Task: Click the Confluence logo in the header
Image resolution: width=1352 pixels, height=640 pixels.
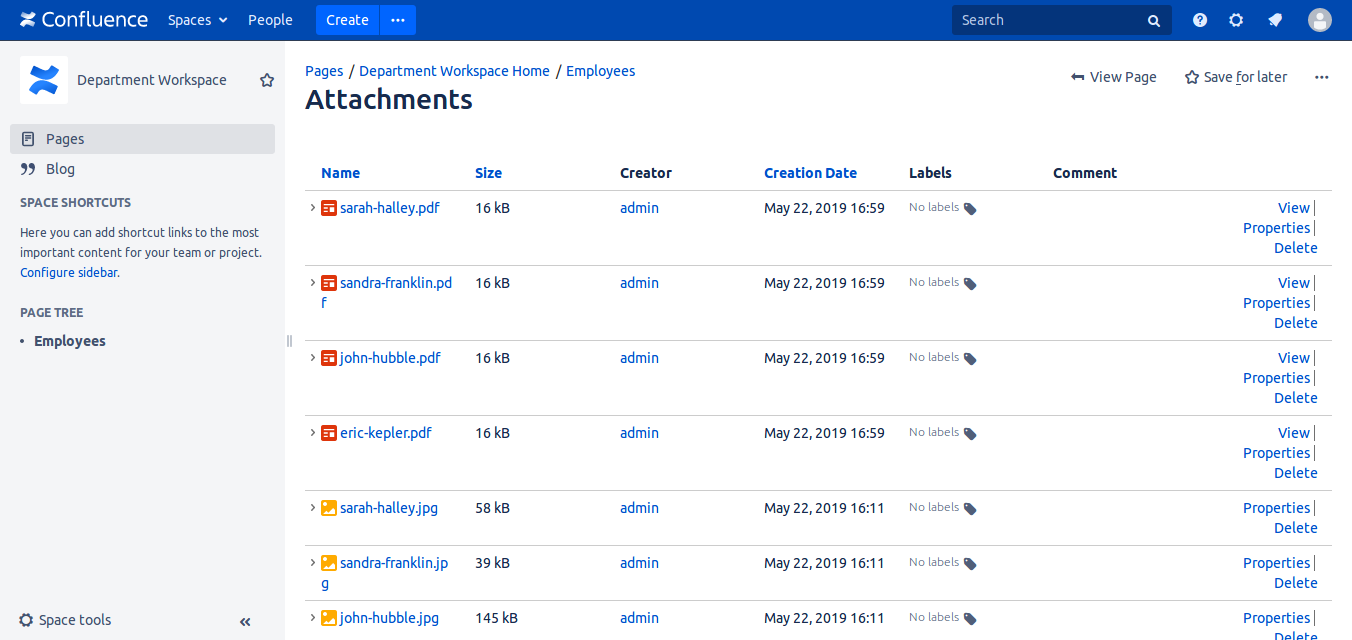Action: click(84, 20)
